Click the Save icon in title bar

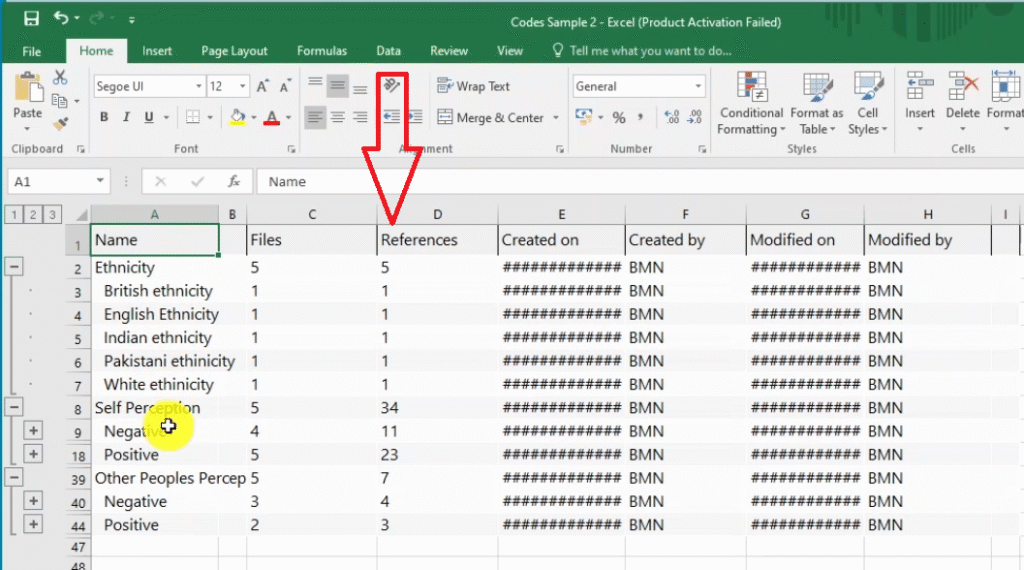pyautogui.click(x=31, y=19)
